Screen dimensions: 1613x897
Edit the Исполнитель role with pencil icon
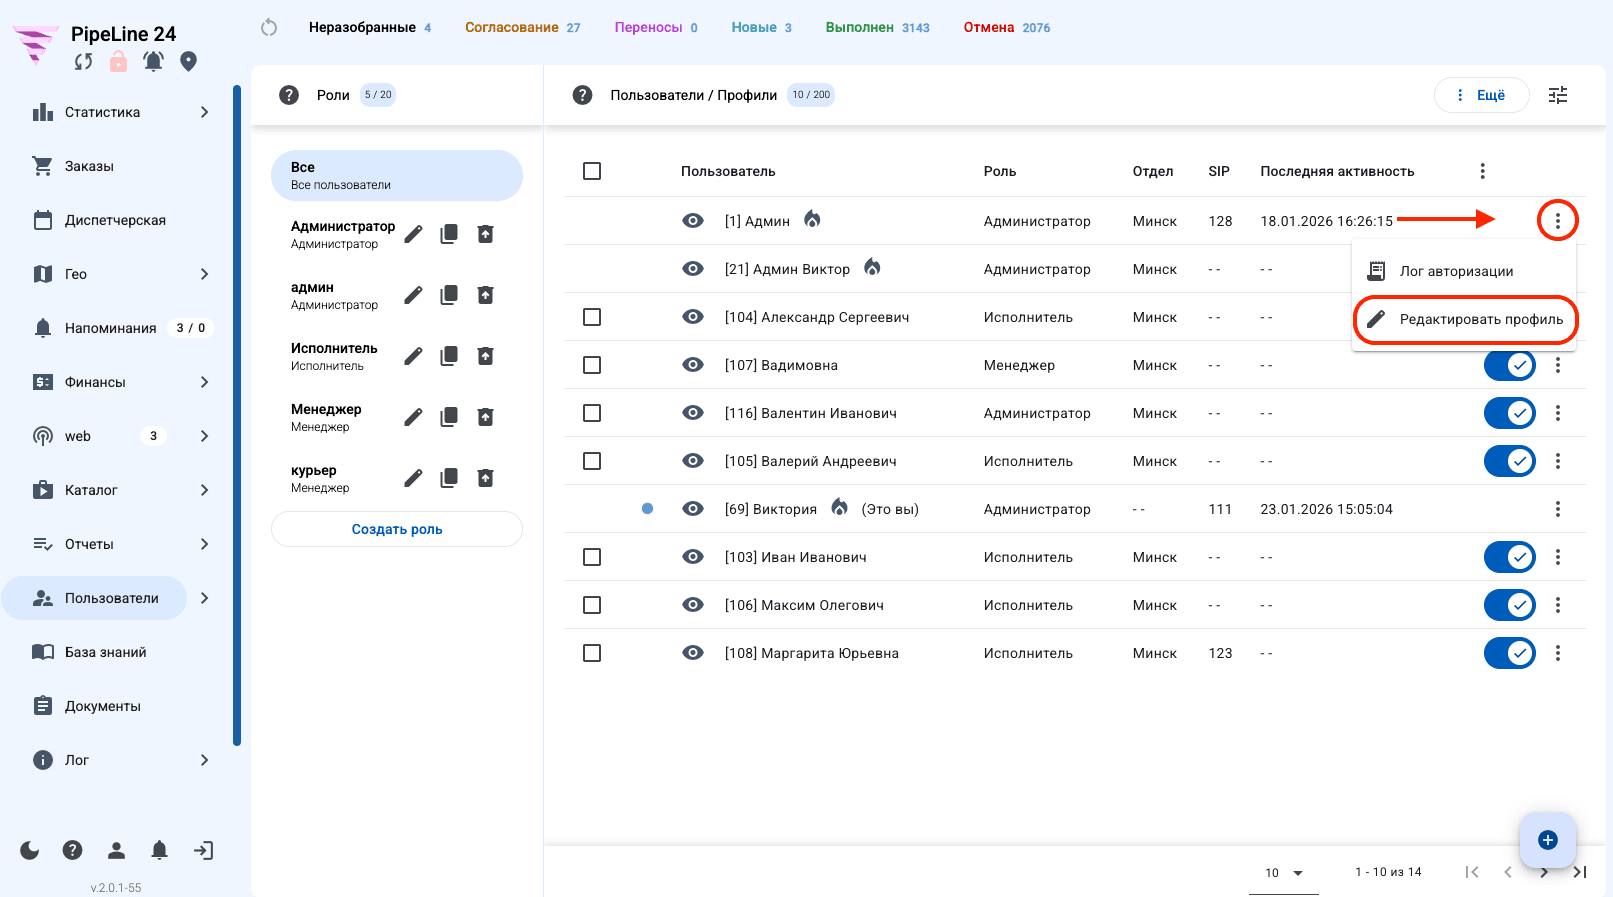(413, 356)
